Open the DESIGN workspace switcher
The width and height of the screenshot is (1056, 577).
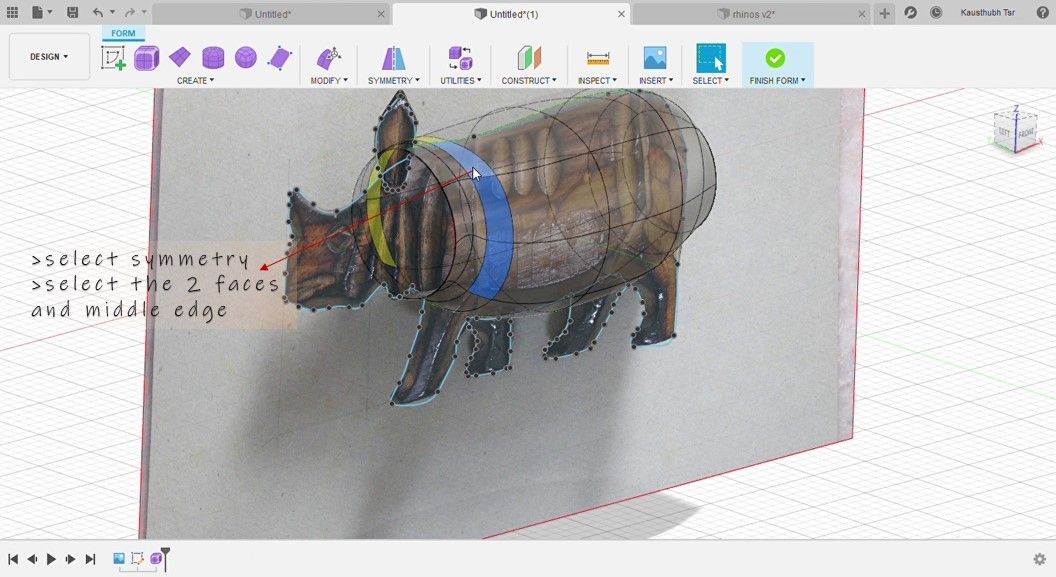(x=49, y=57)
